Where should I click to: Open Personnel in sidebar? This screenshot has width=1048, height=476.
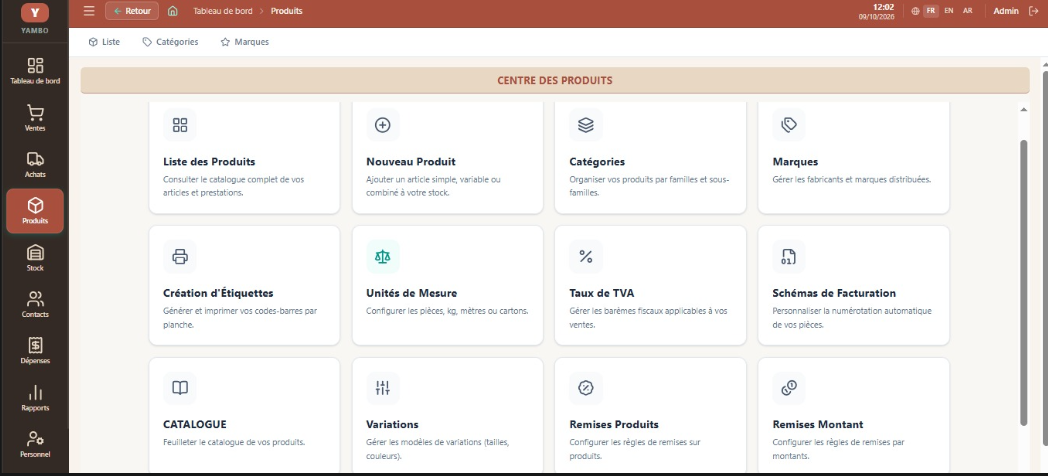(x=35, y=444)
